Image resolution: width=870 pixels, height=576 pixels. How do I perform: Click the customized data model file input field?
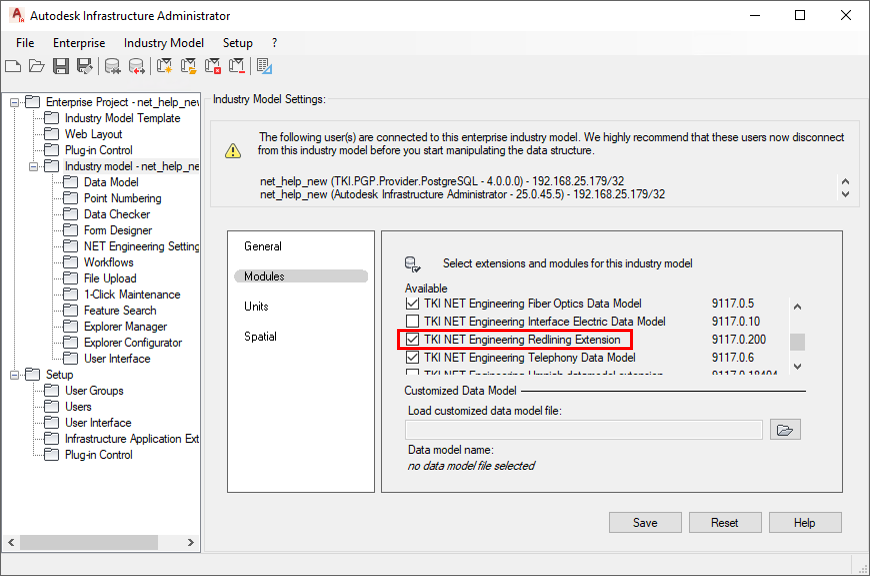tap(584, 430)
